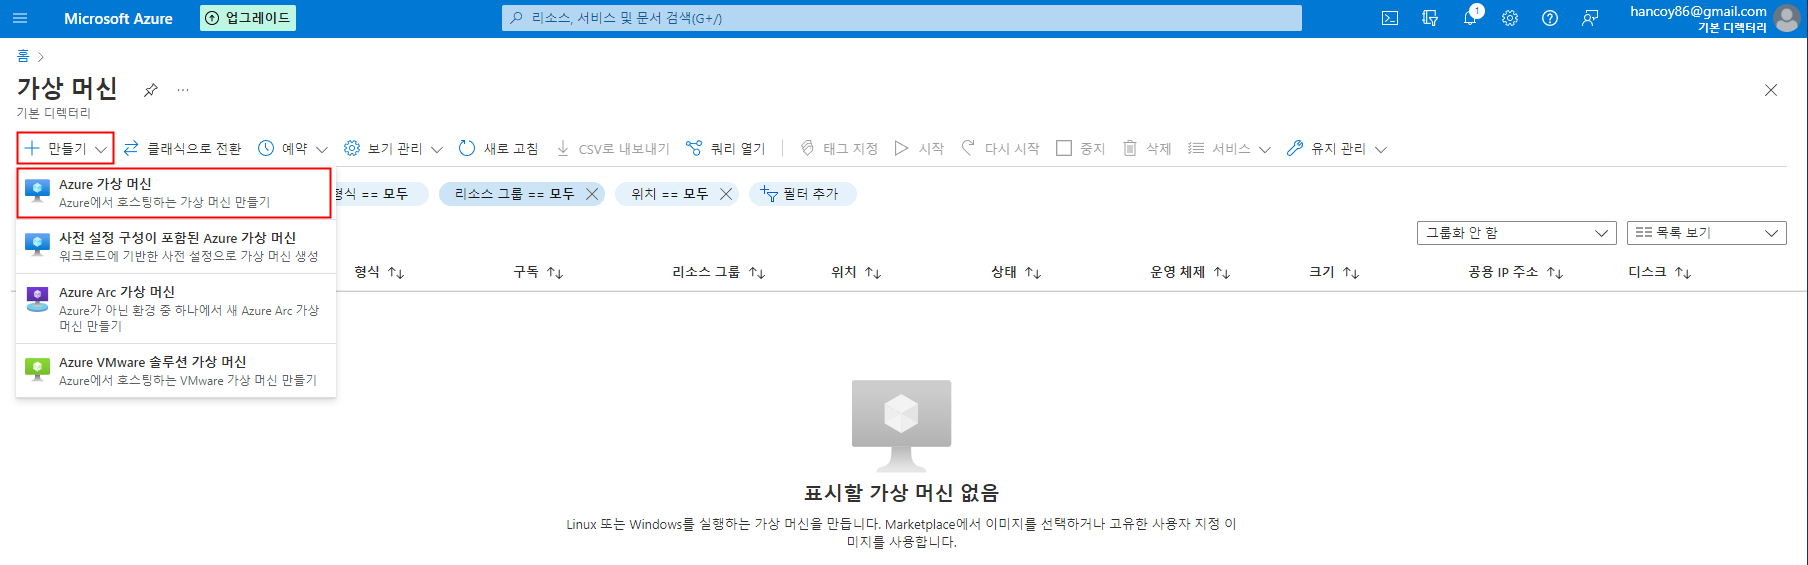This screenshot has height=565, width=1808.
Task: Select 사전 설정 구성이 포함된 Azure 가상 머신
Action: pyautogui.click(x=176, y=246)
